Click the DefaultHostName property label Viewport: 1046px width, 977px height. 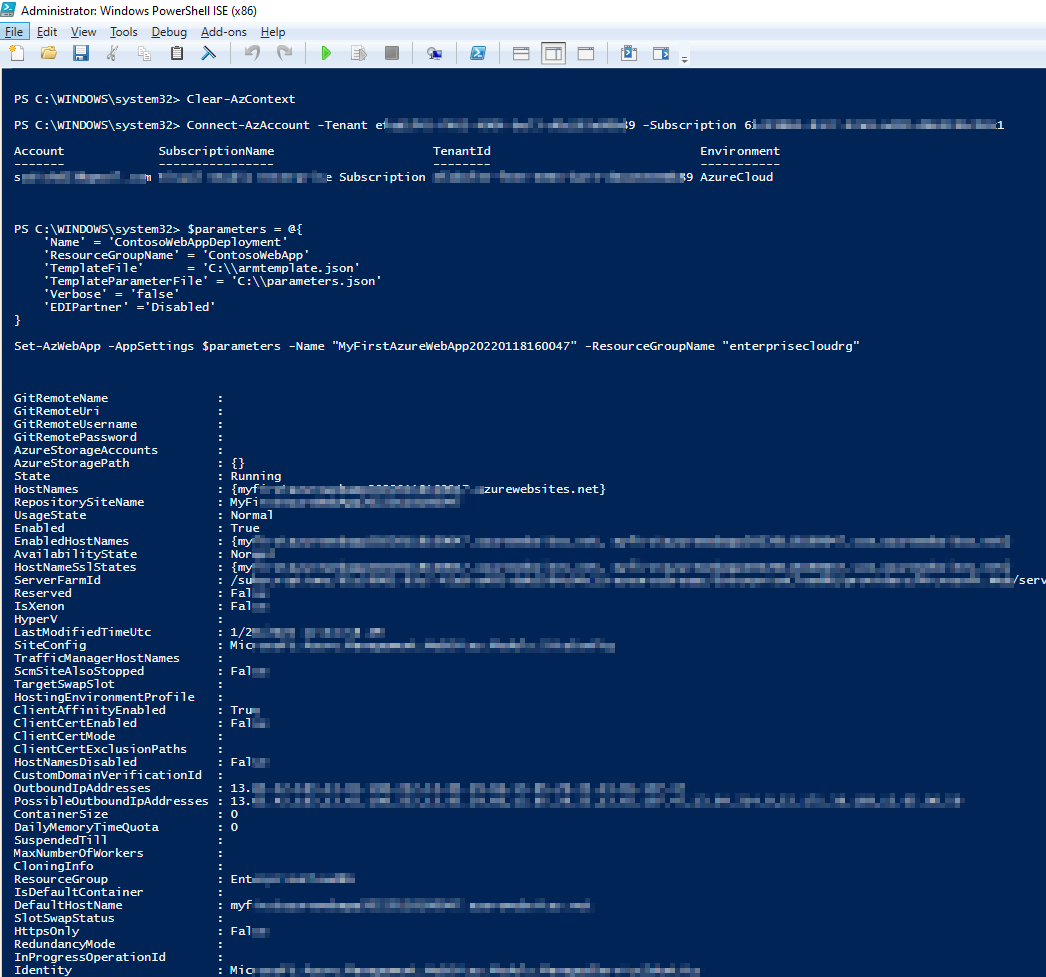tap(68, 905)
